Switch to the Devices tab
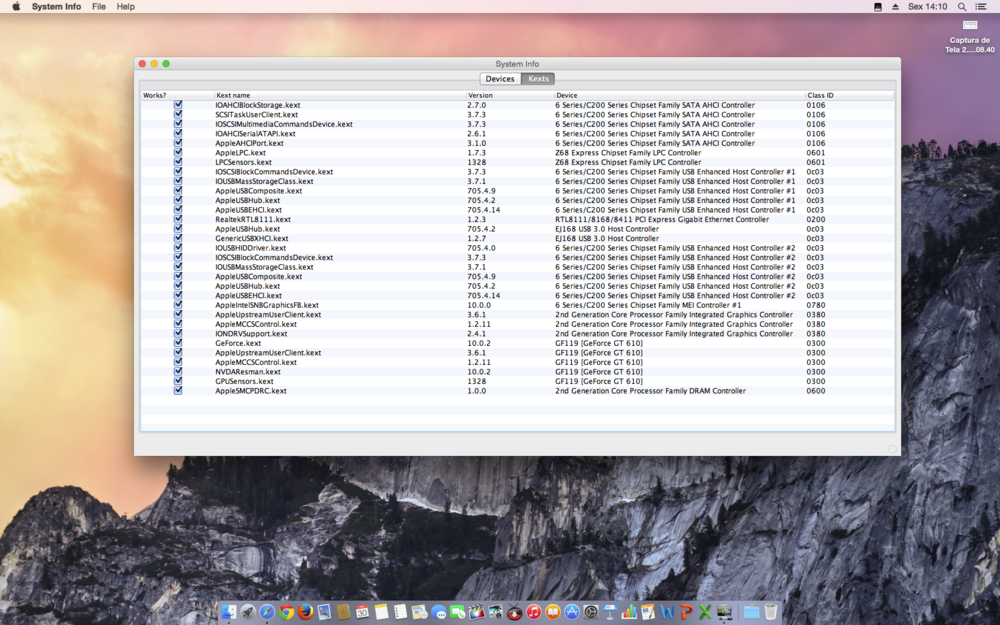This screenshot has height=625, width=1000. [x=500, y=79]
